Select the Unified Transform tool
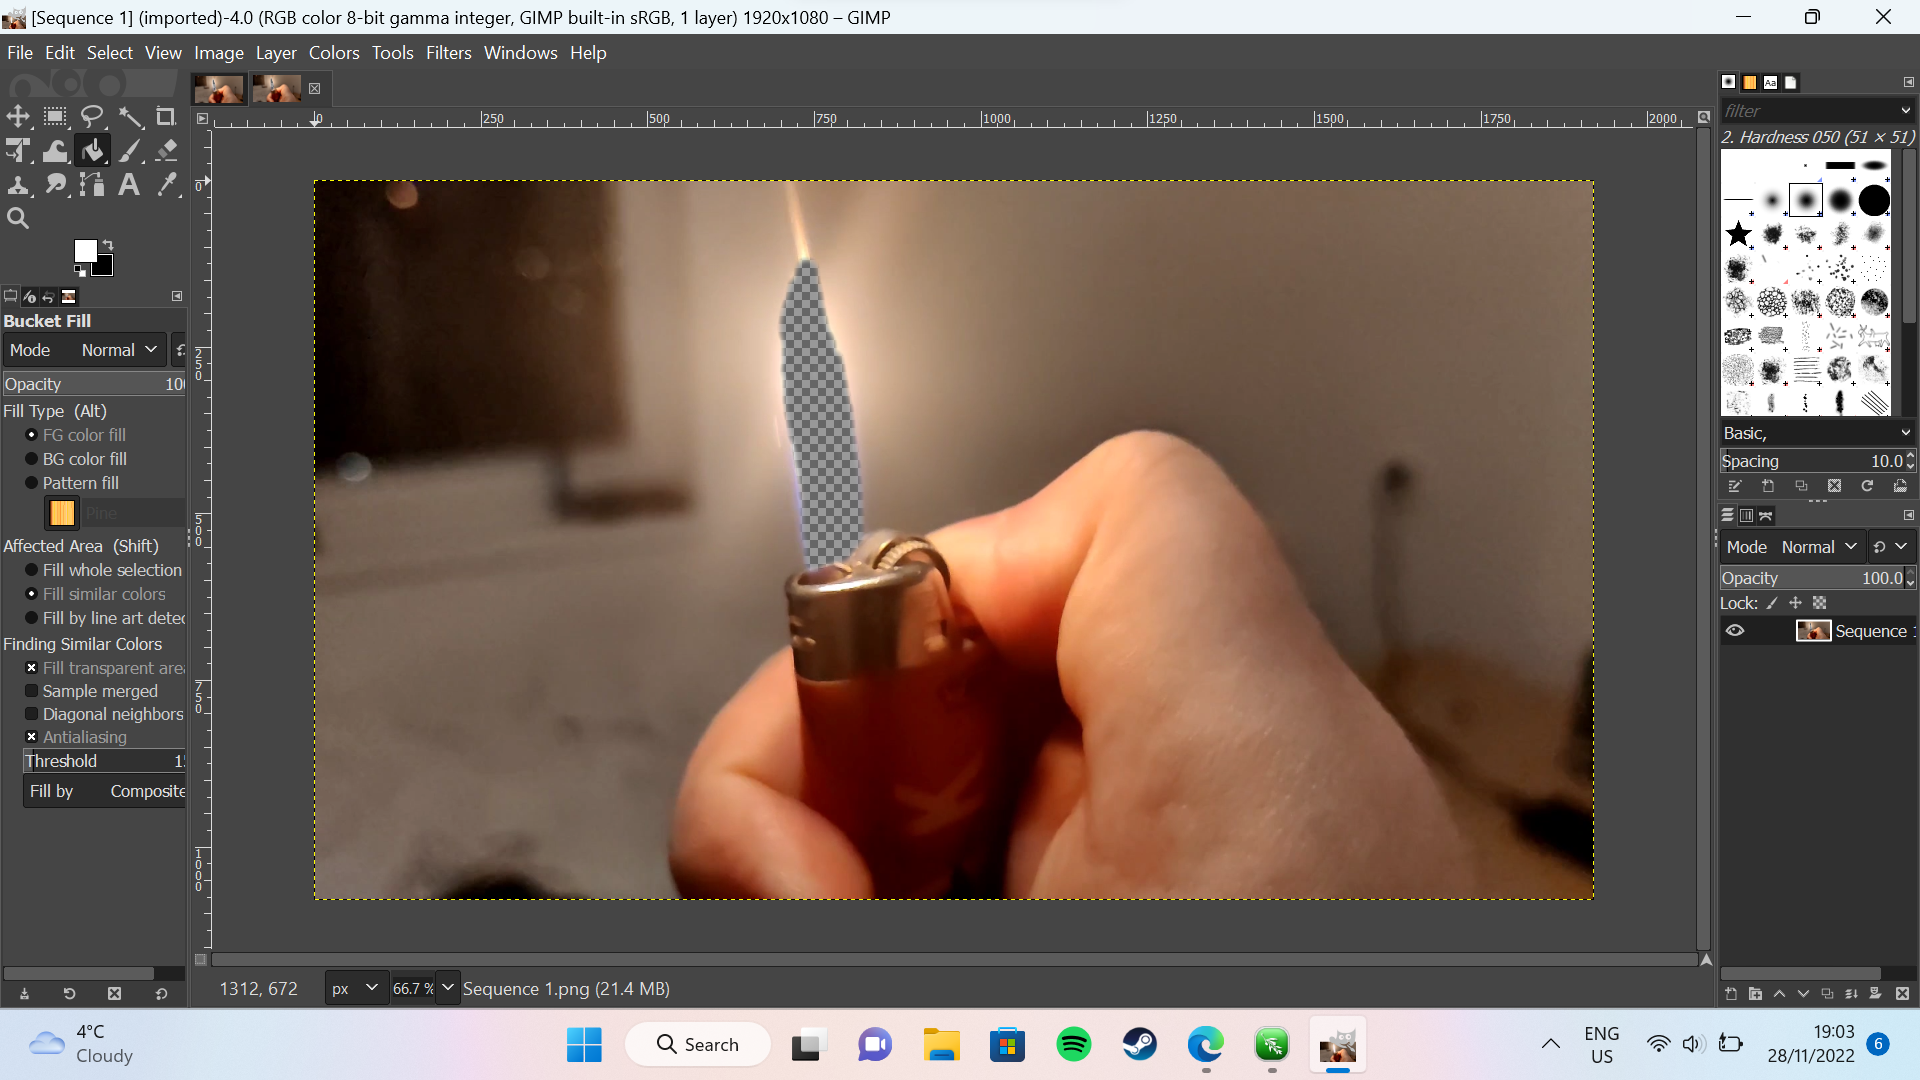This screenshot has width=1920, height=1080. 18,151
